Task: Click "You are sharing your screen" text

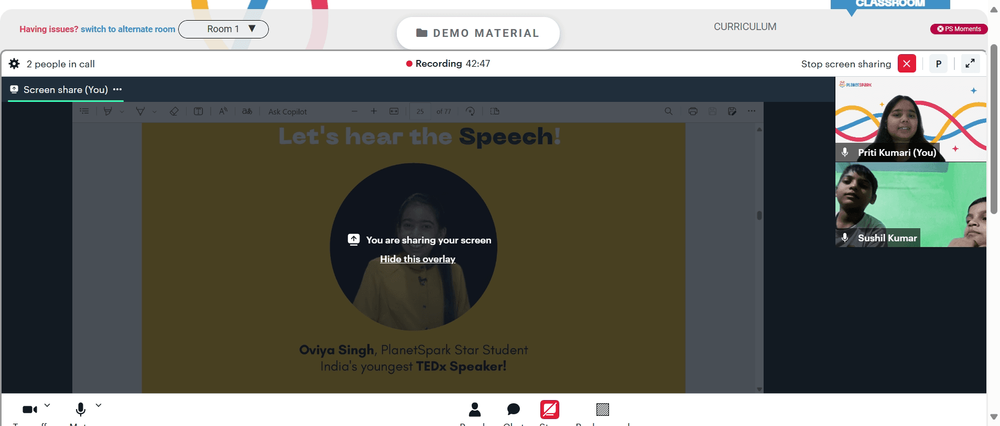Action: click(x=429, y=240)
